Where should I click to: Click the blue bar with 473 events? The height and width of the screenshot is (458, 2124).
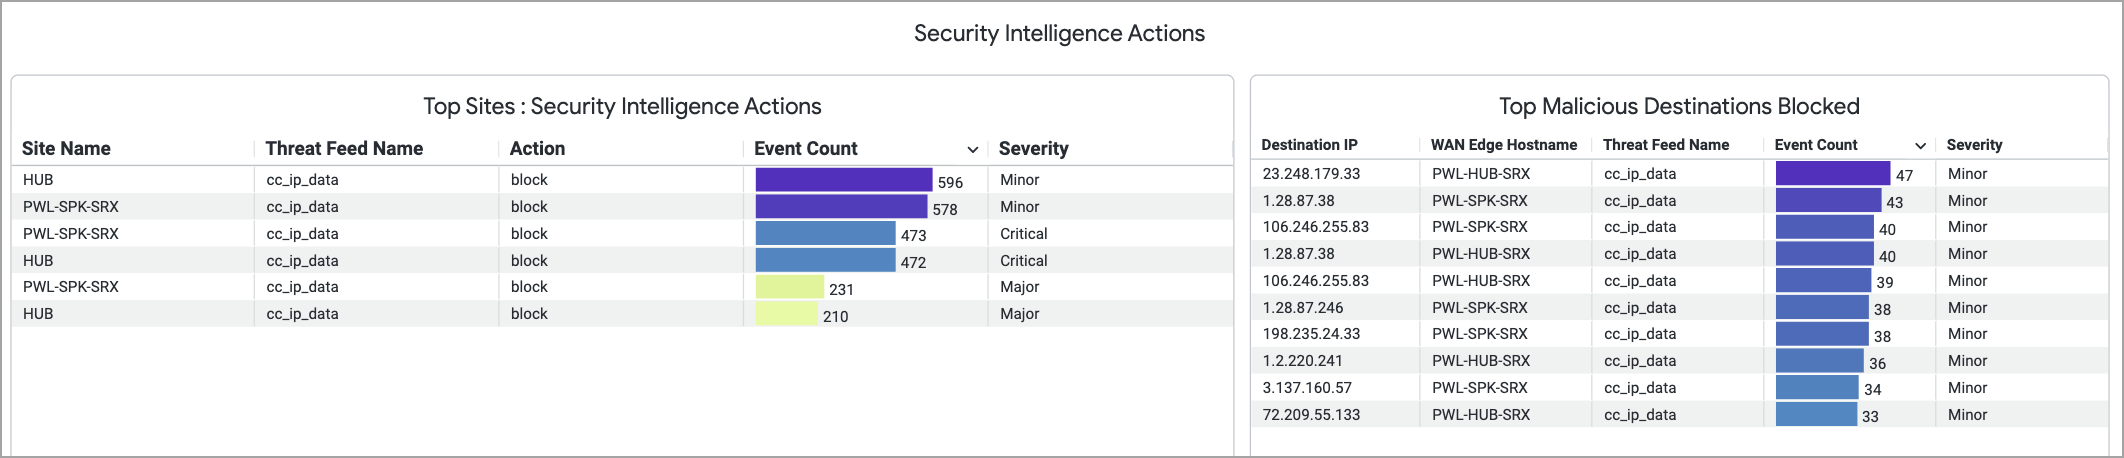[x=825, y=234]
